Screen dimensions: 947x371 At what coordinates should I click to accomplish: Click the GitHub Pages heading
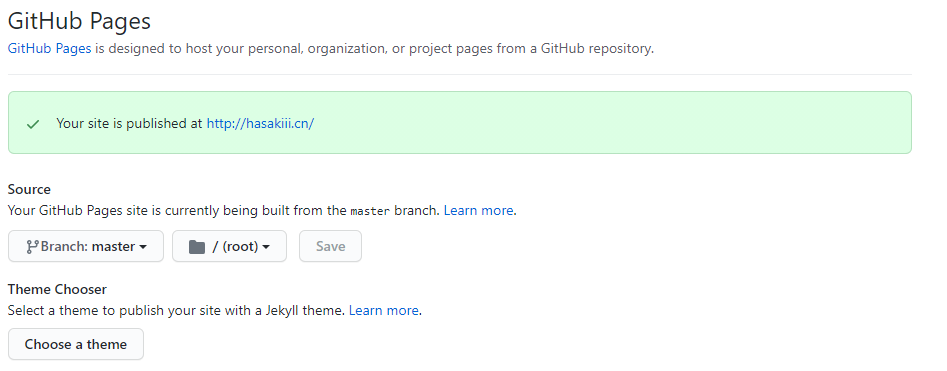click(79, 21)
